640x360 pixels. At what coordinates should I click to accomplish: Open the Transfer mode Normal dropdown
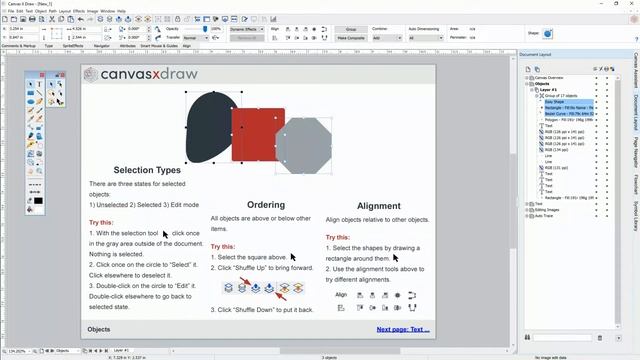point(196,38)
